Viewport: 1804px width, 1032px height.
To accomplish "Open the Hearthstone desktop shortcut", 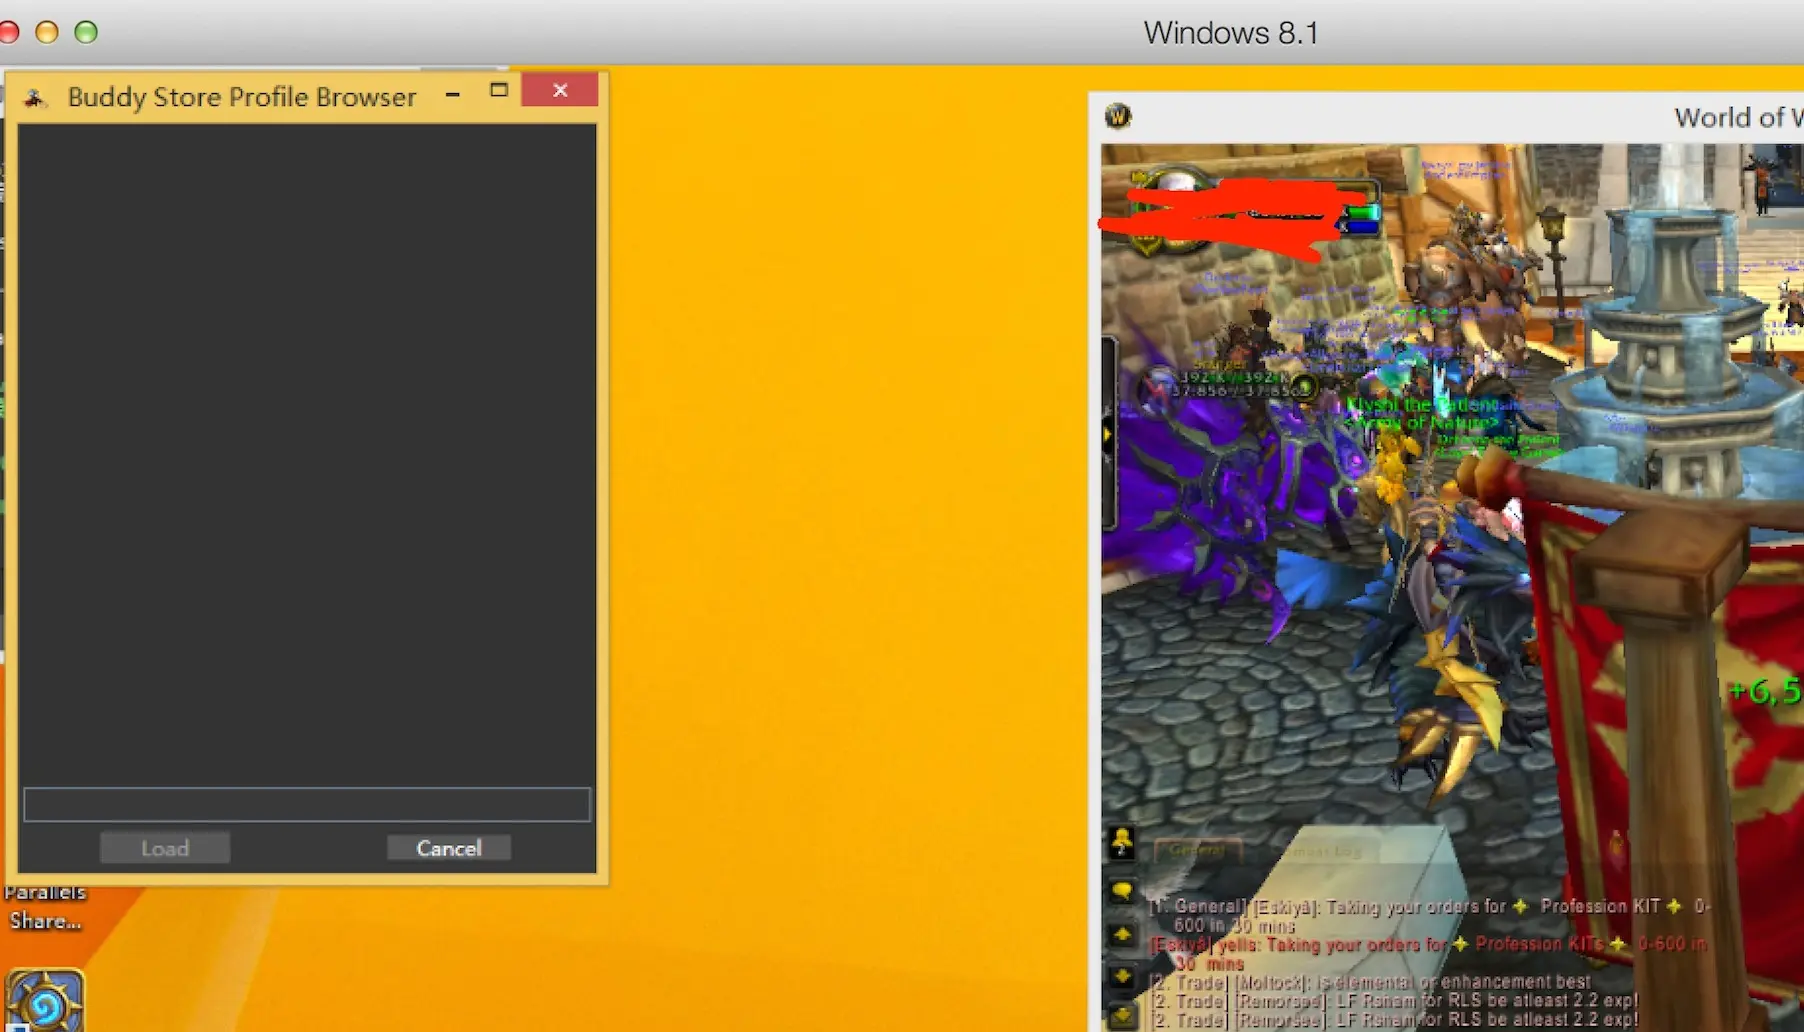I will [44, 1000].
